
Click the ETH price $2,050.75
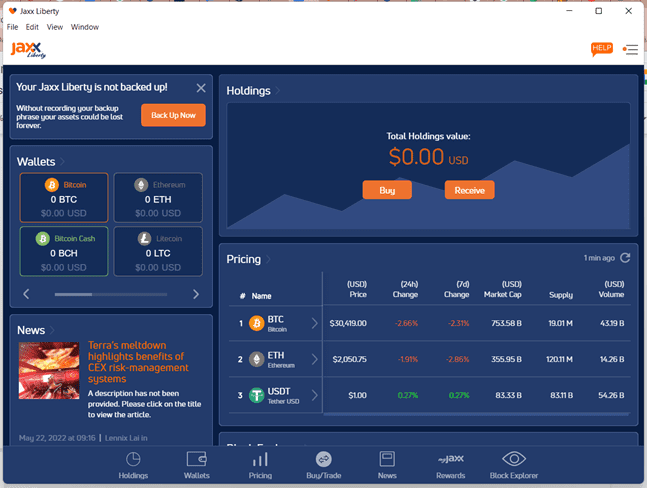(x=349, y=359)
